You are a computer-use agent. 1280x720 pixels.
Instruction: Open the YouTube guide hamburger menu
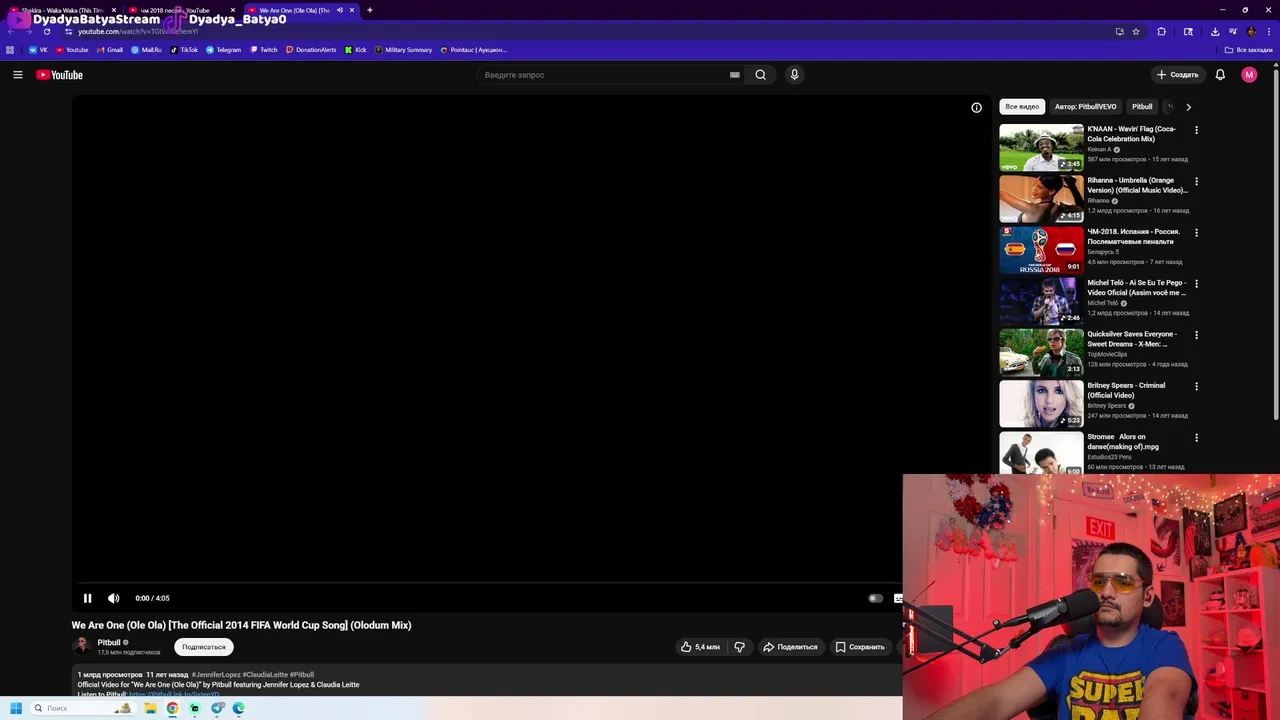tap(17, 75)
